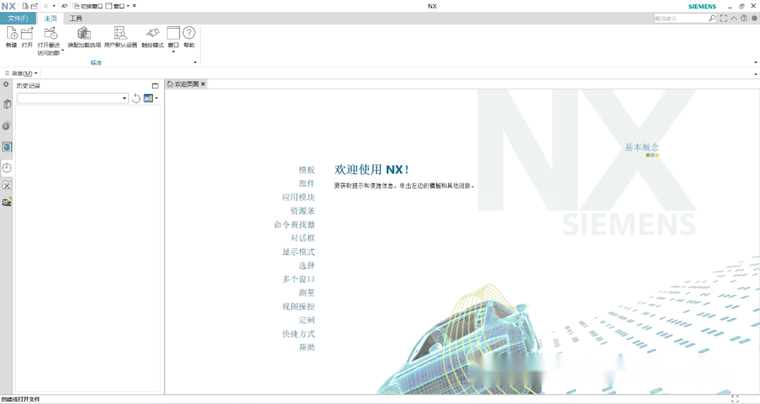Toggle 触控模式 touch mode
Viewport: 760px width, 404px height.
tap(152, 35)
